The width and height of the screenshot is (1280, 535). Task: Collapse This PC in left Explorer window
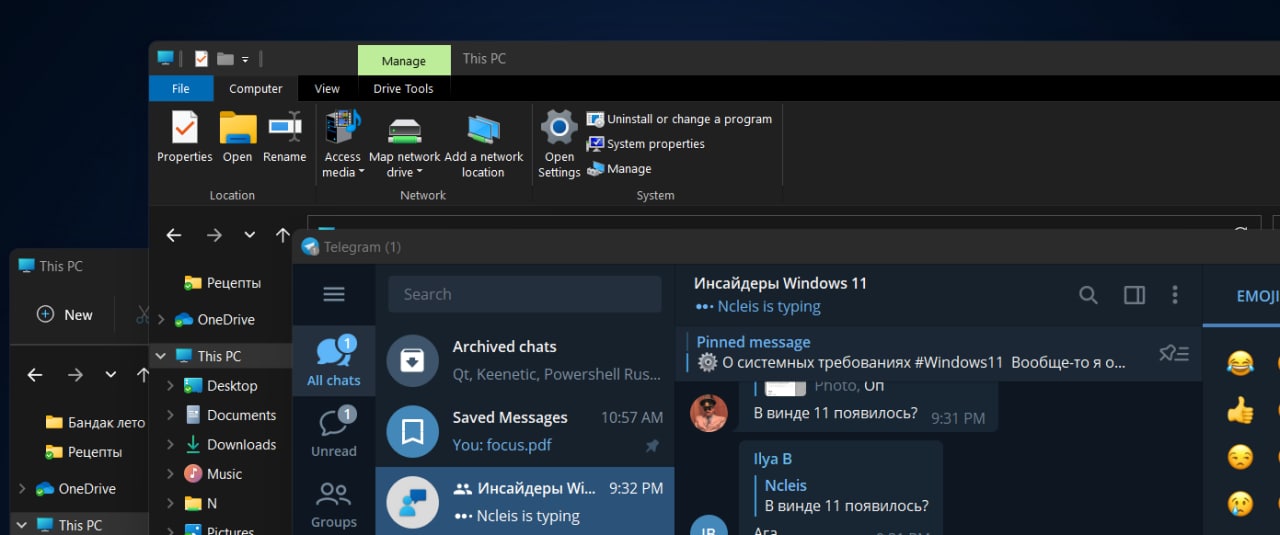point(21,525)
